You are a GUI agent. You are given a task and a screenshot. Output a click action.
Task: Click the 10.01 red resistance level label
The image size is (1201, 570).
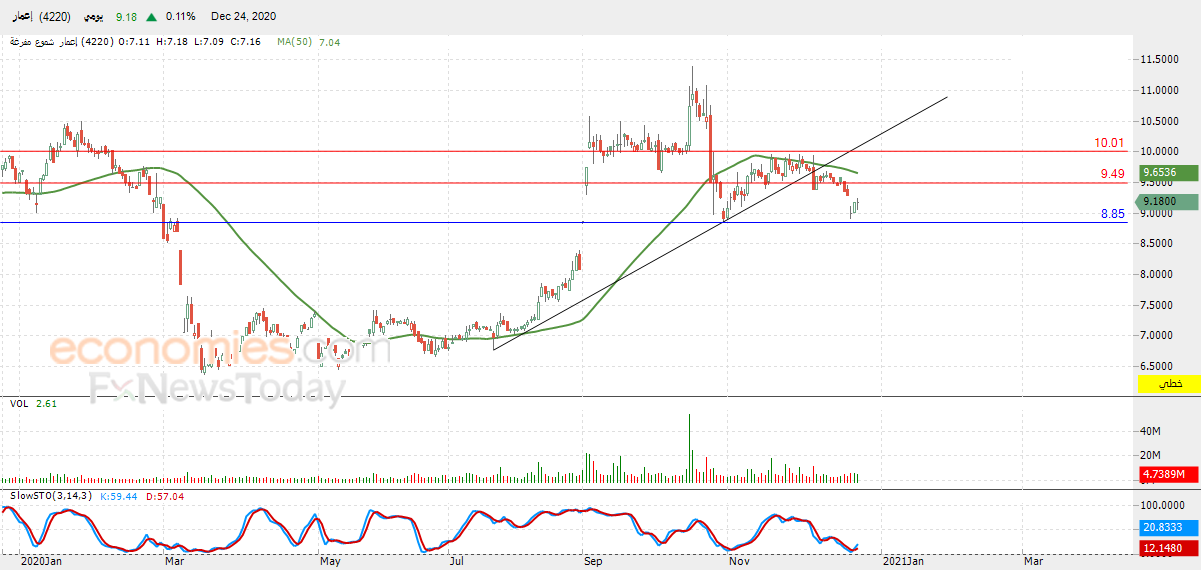point(1111,143)
